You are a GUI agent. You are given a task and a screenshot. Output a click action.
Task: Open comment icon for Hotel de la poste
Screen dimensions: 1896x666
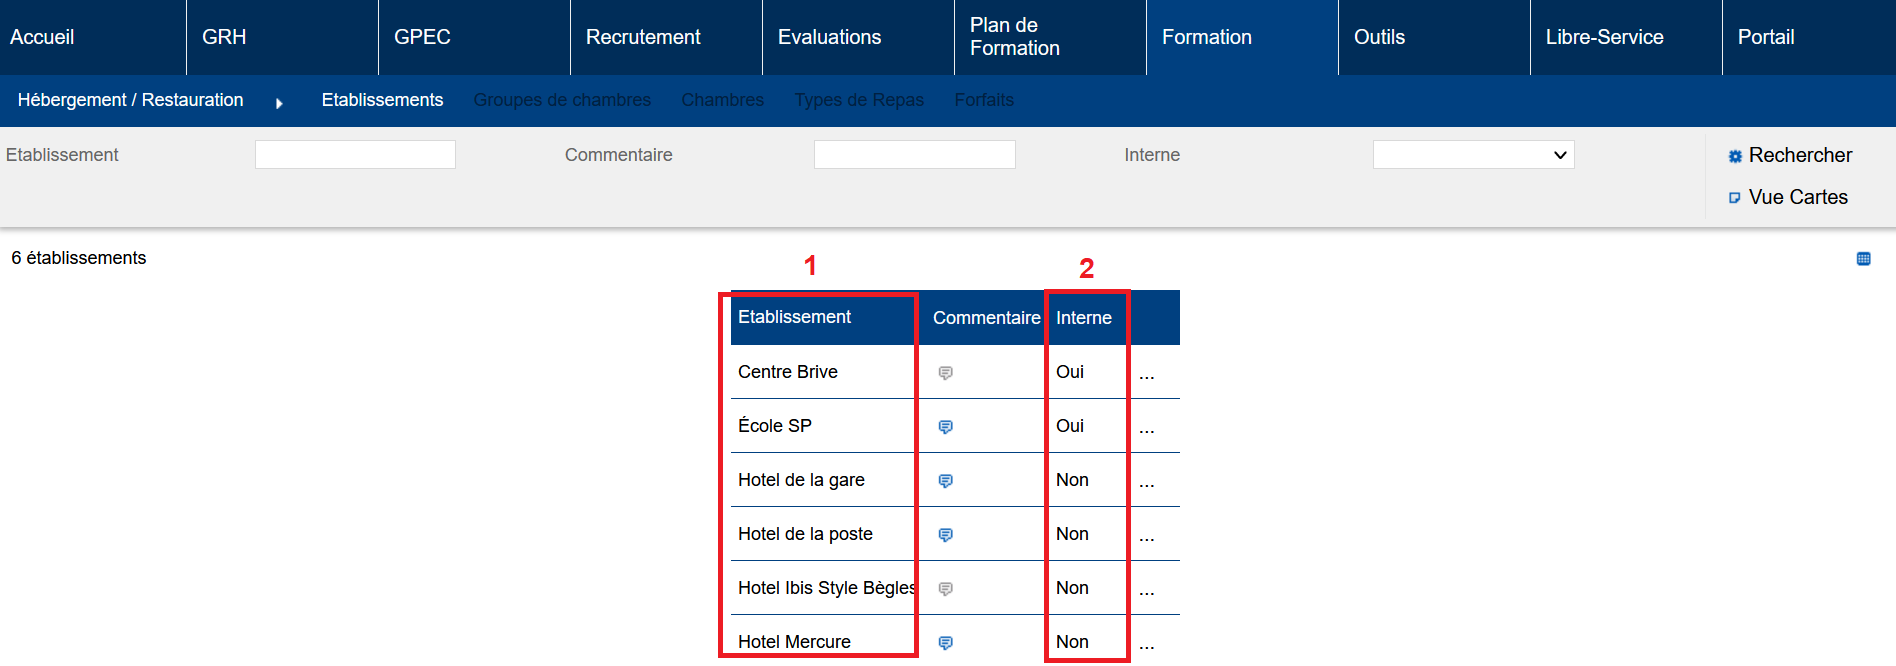click(945, 535)
